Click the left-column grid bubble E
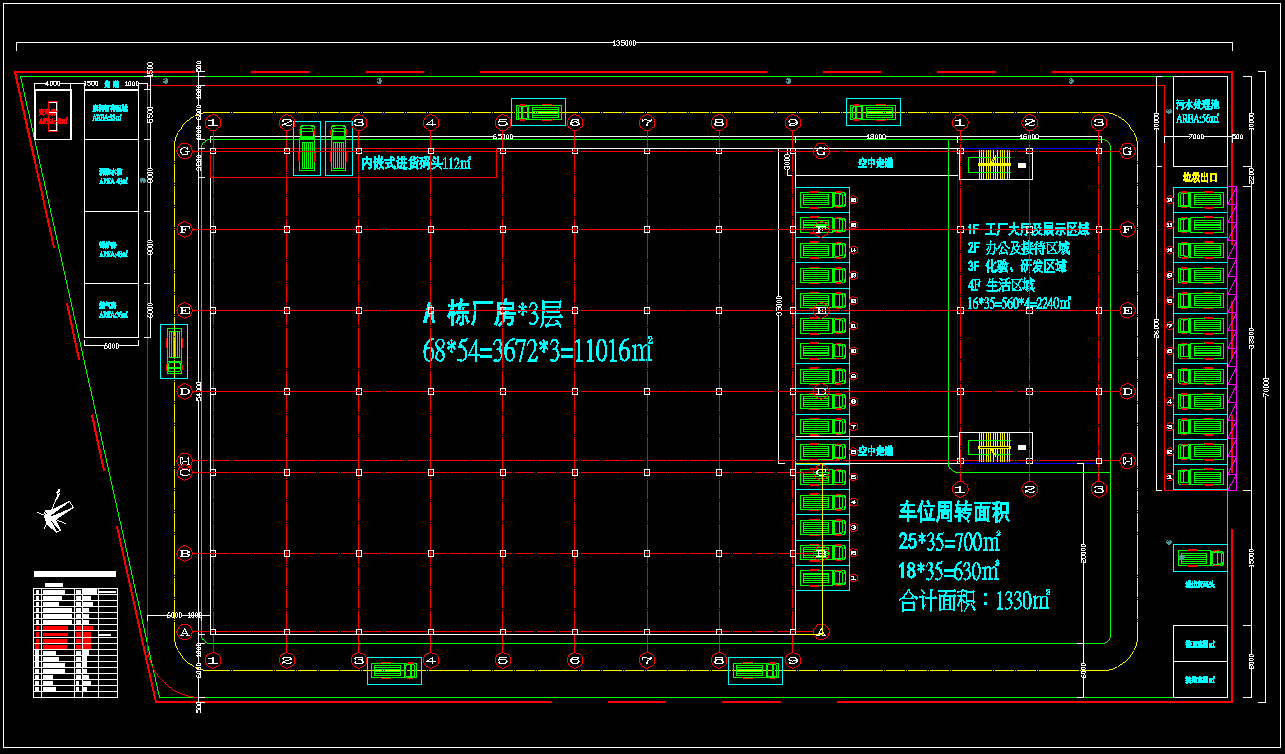Image resolution: width=1285 pixels, height=754 pixels. click(184, 310)
